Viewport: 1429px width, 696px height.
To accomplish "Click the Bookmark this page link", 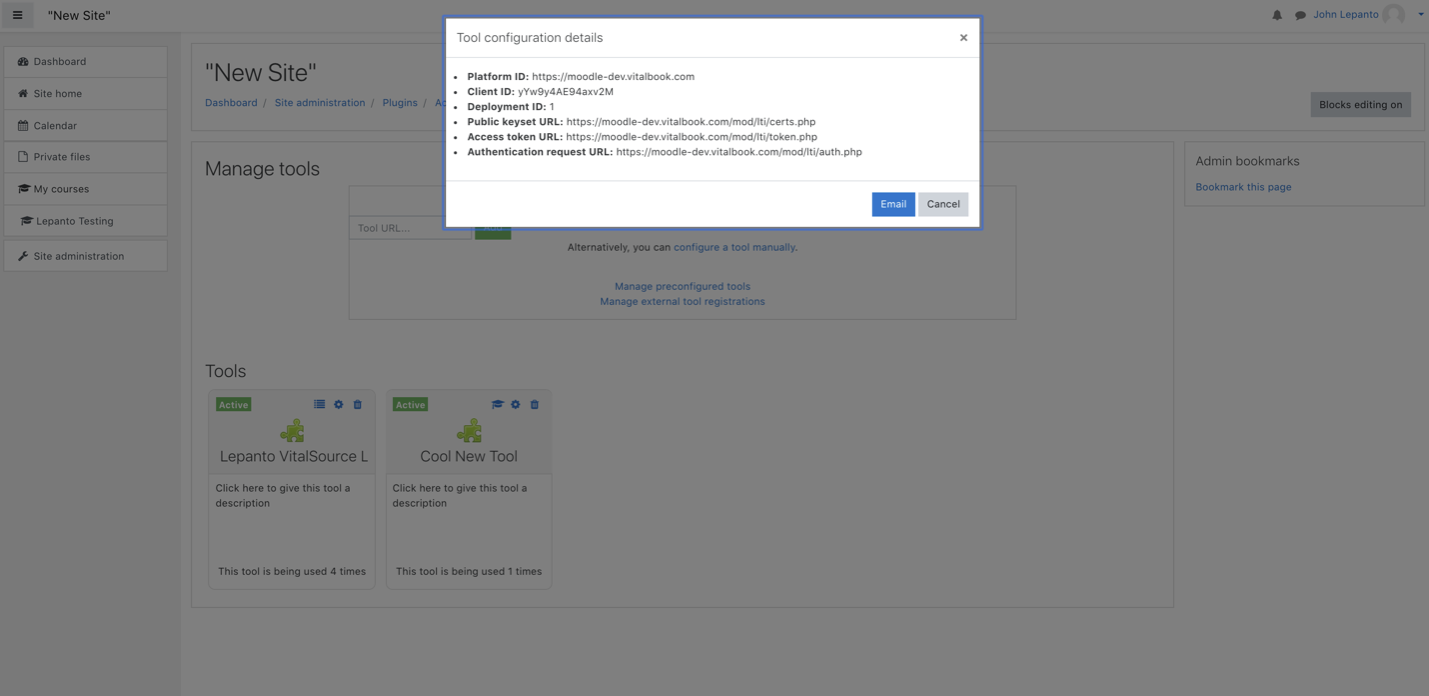I will point(1243,187).
